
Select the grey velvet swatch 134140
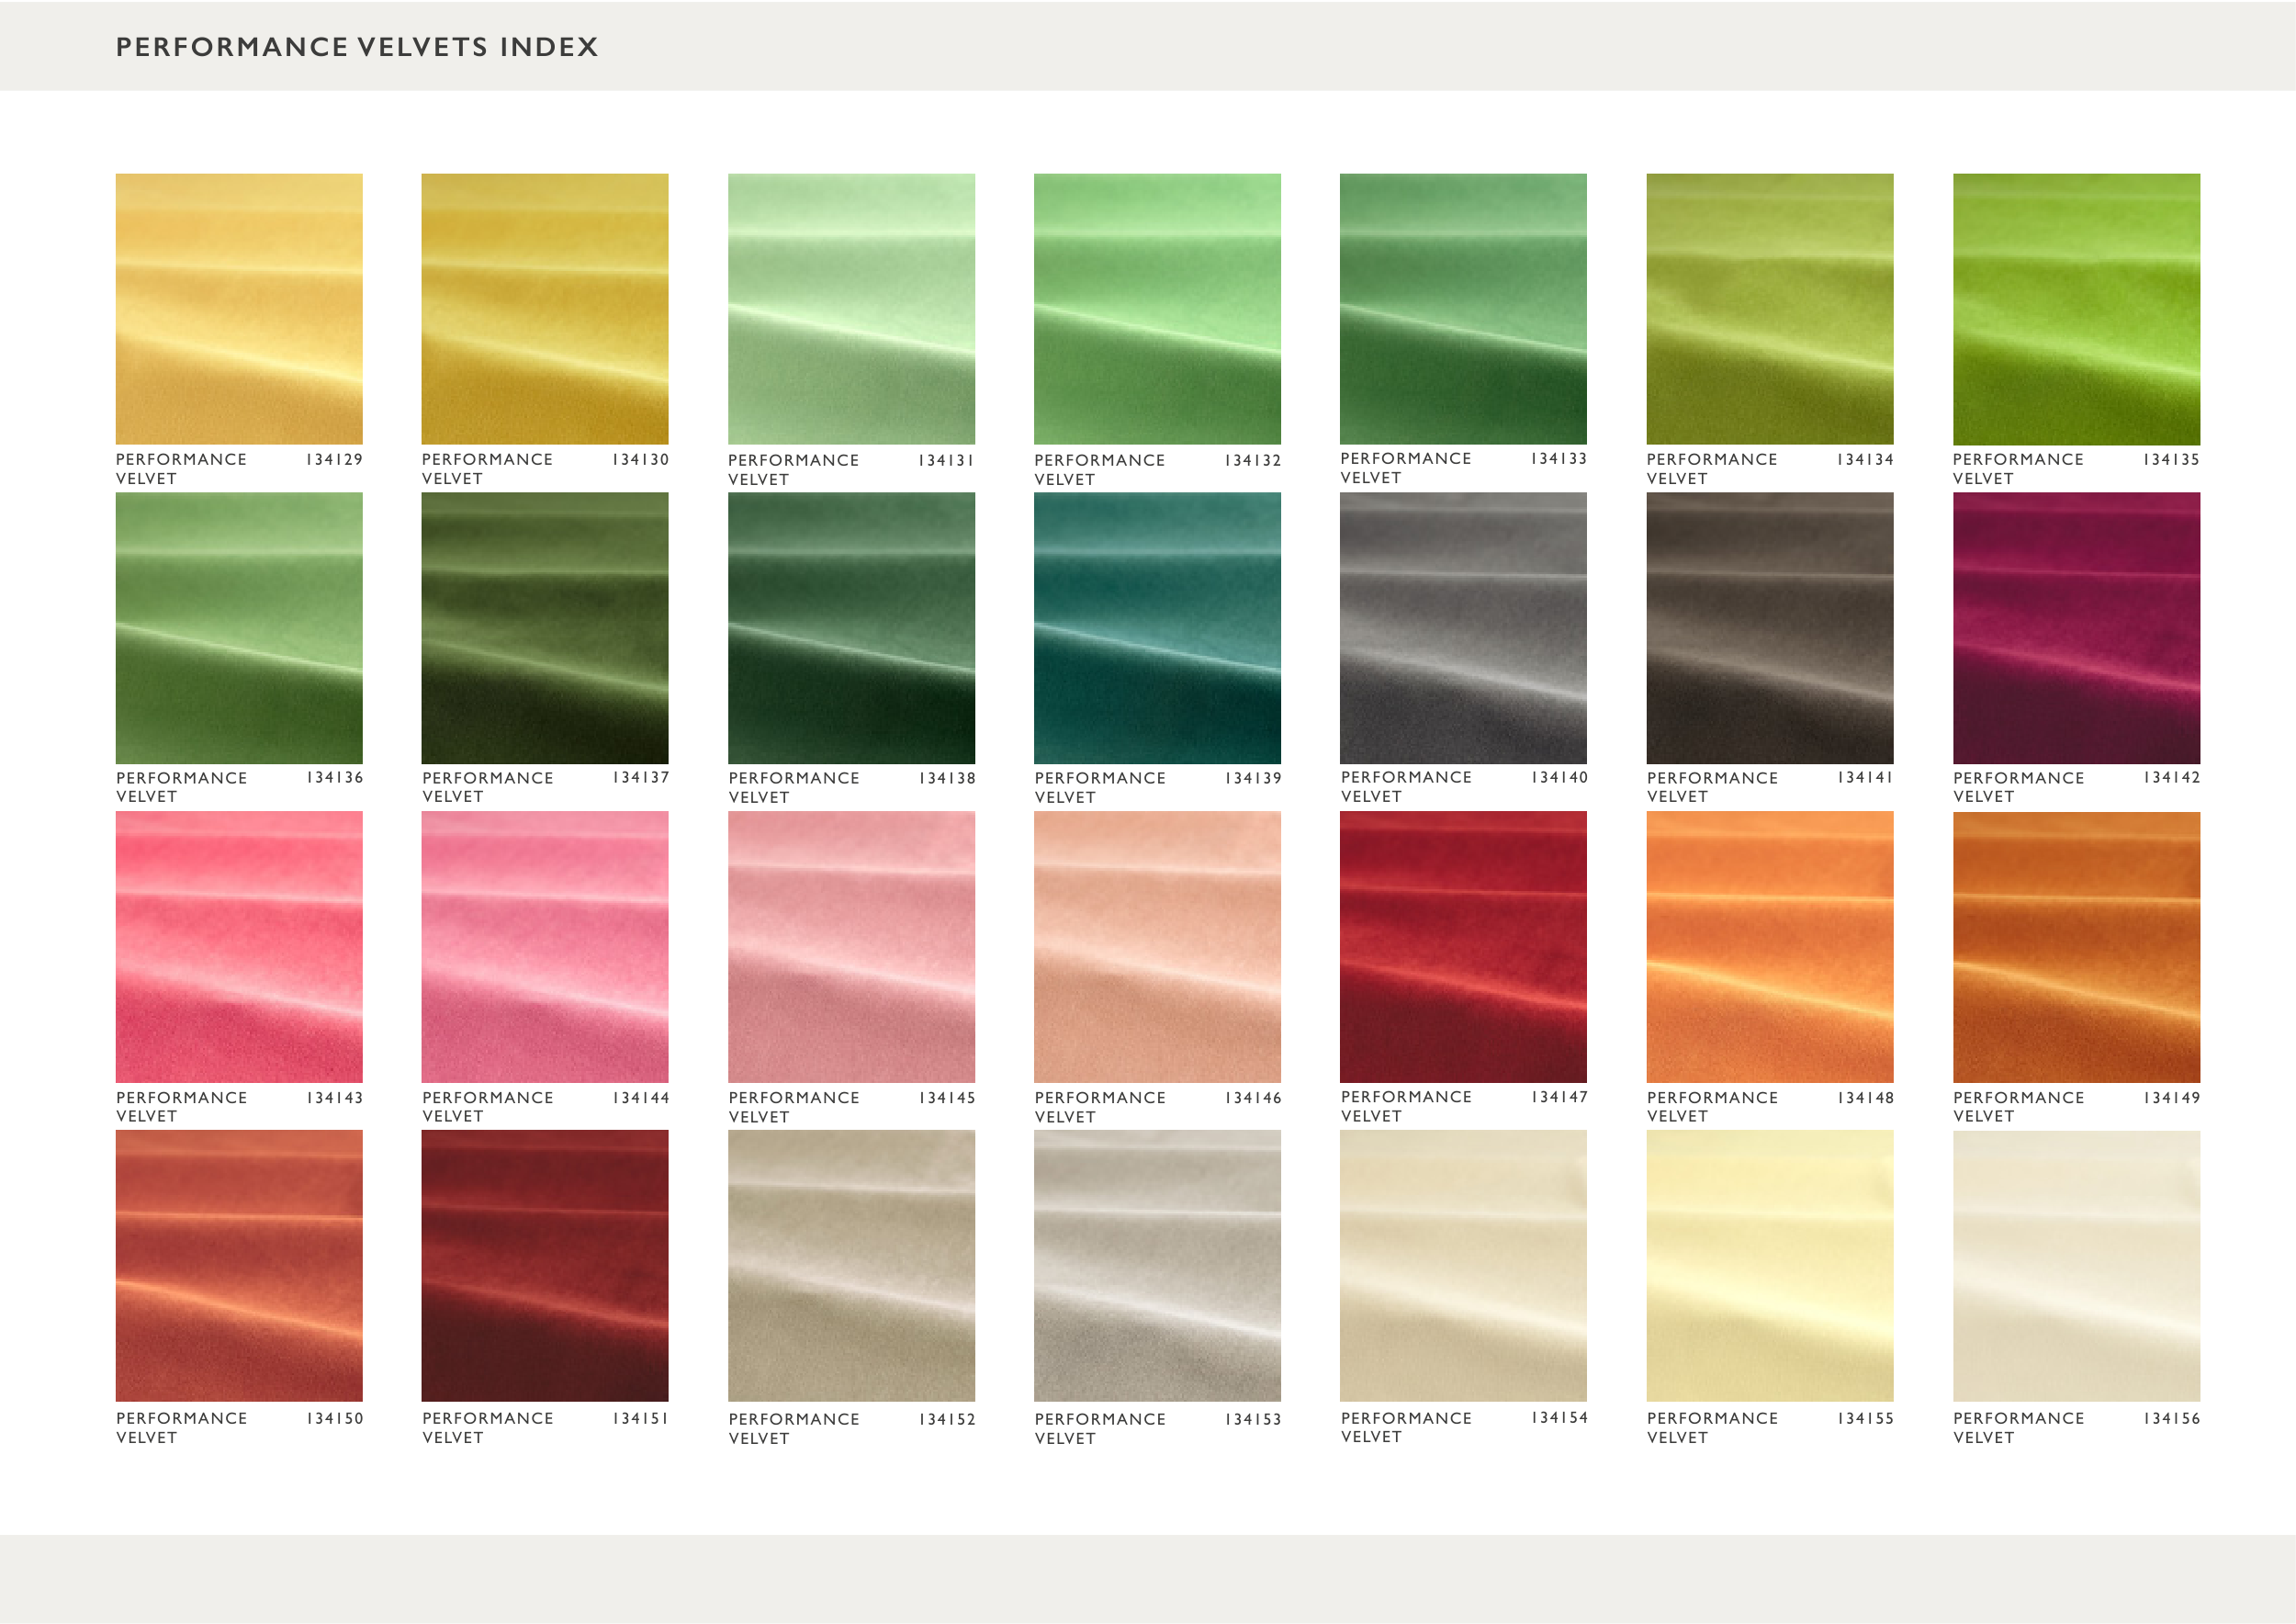click(x=1463, y=628)
